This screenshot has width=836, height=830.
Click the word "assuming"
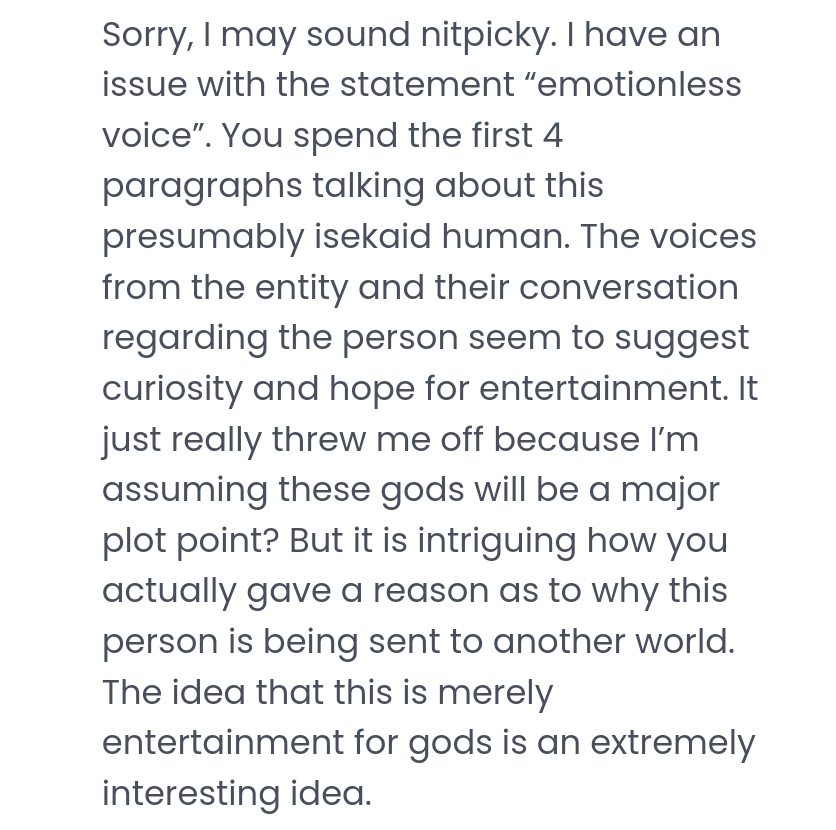pos(185,490)
